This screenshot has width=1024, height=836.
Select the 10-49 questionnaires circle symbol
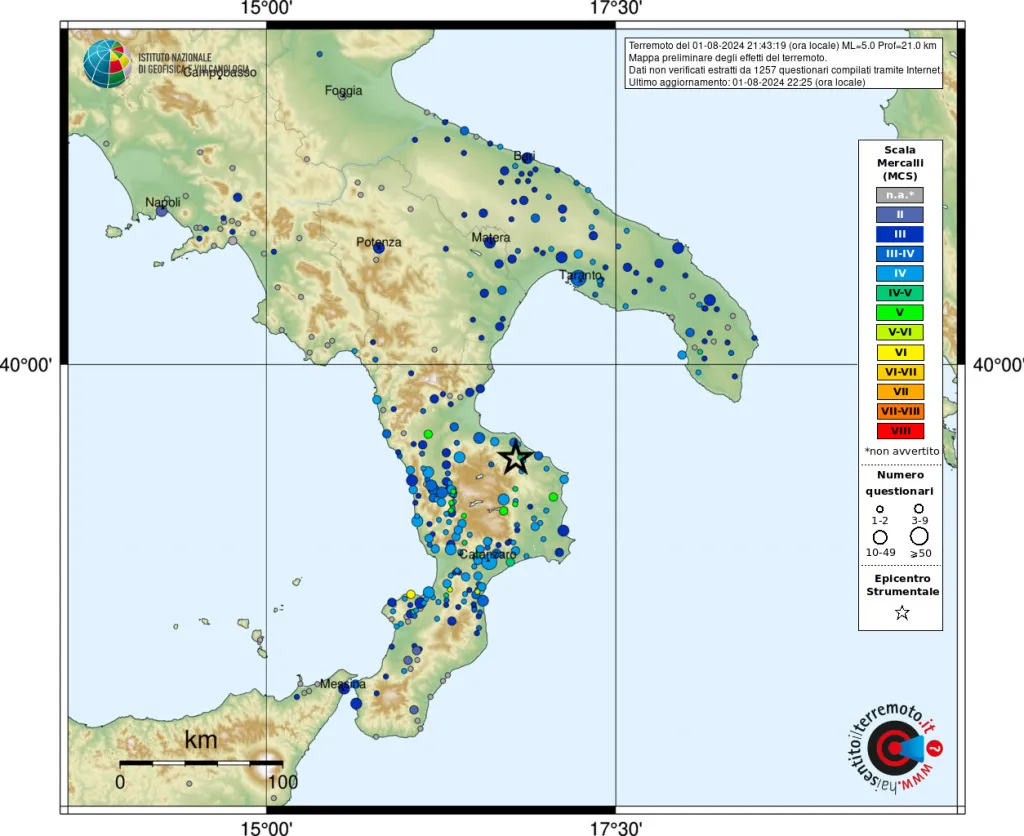click(x=880, y=537)
